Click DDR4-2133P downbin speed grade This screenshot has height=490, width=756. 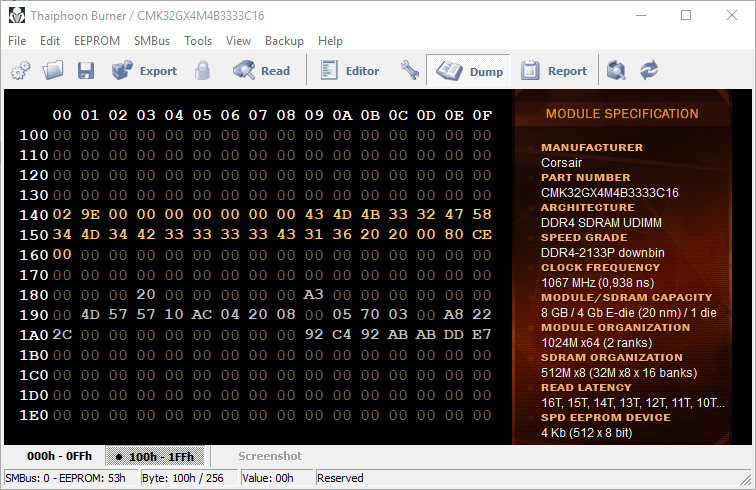(x=603, y=253)
